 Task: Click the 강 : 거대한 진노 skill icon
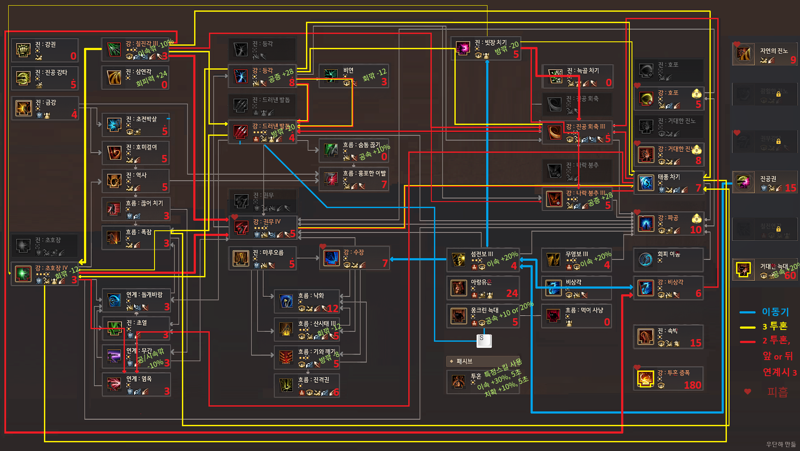[646, 155]
